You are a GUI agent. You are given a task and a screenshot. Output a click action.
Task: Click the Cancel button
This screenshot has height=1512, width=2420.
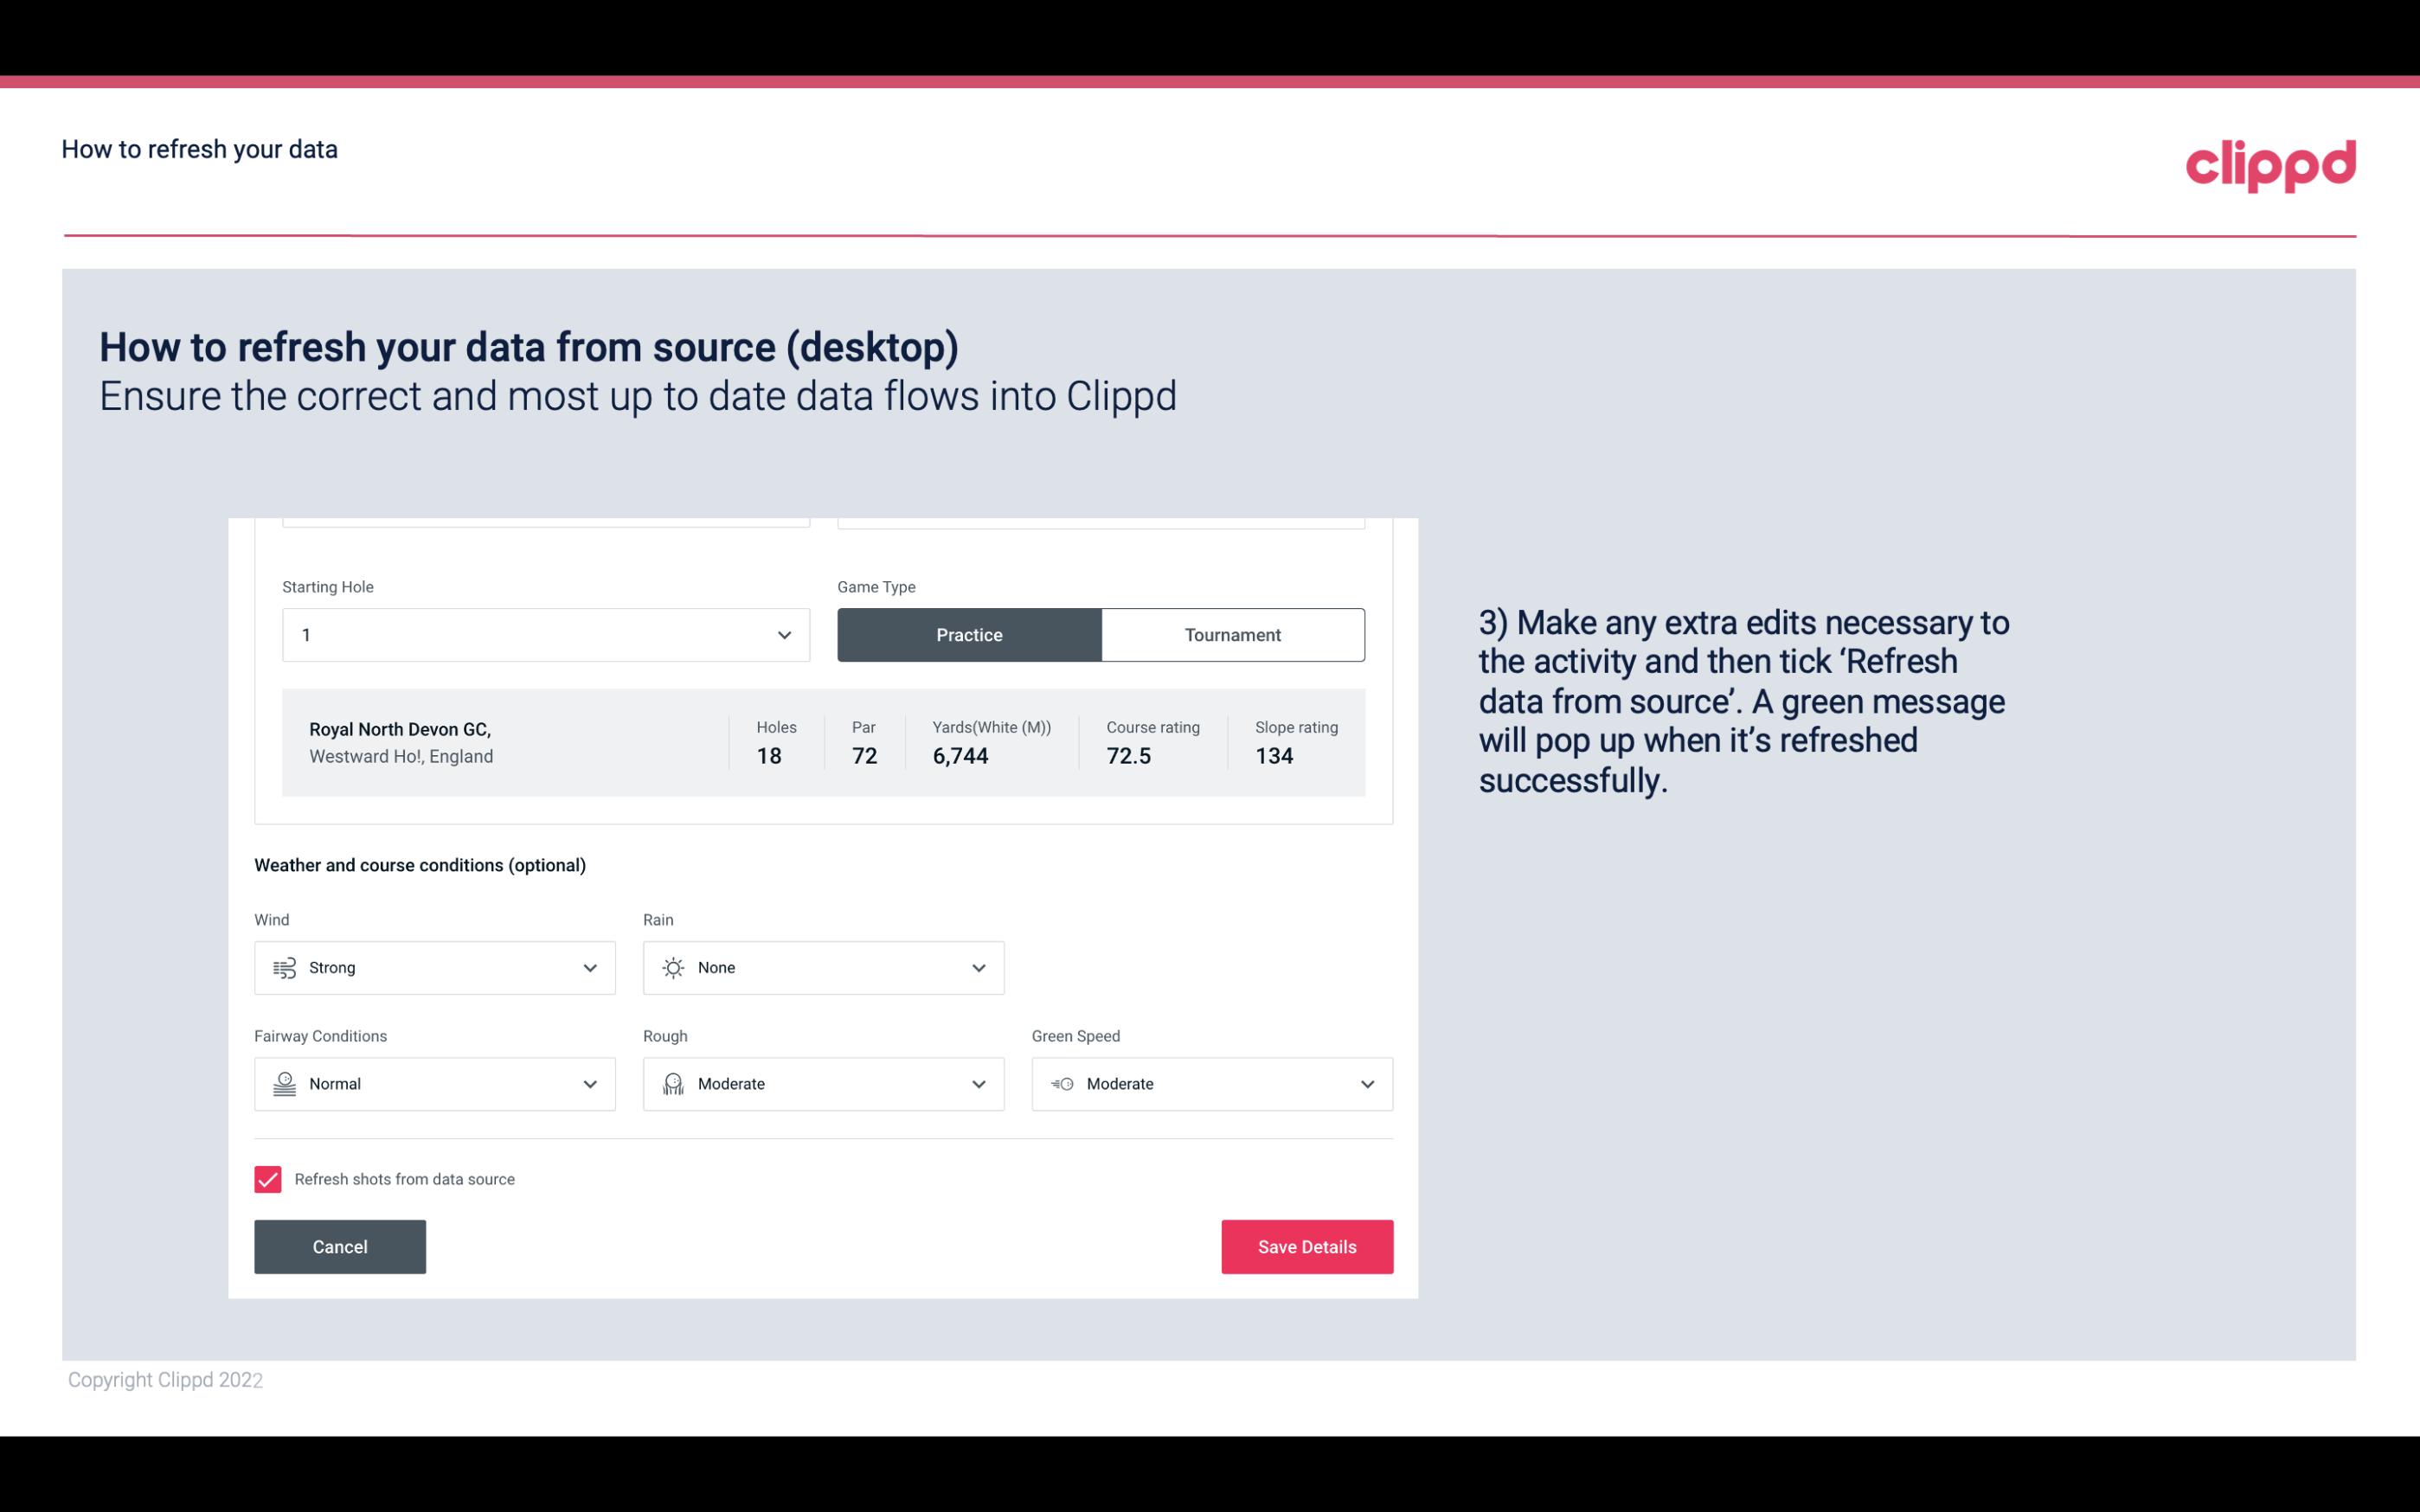click(x=340, y=1246)
